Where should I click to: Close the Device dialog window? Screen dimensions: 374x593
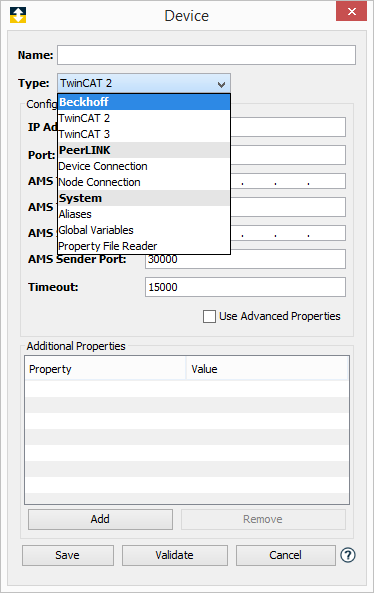351,11
